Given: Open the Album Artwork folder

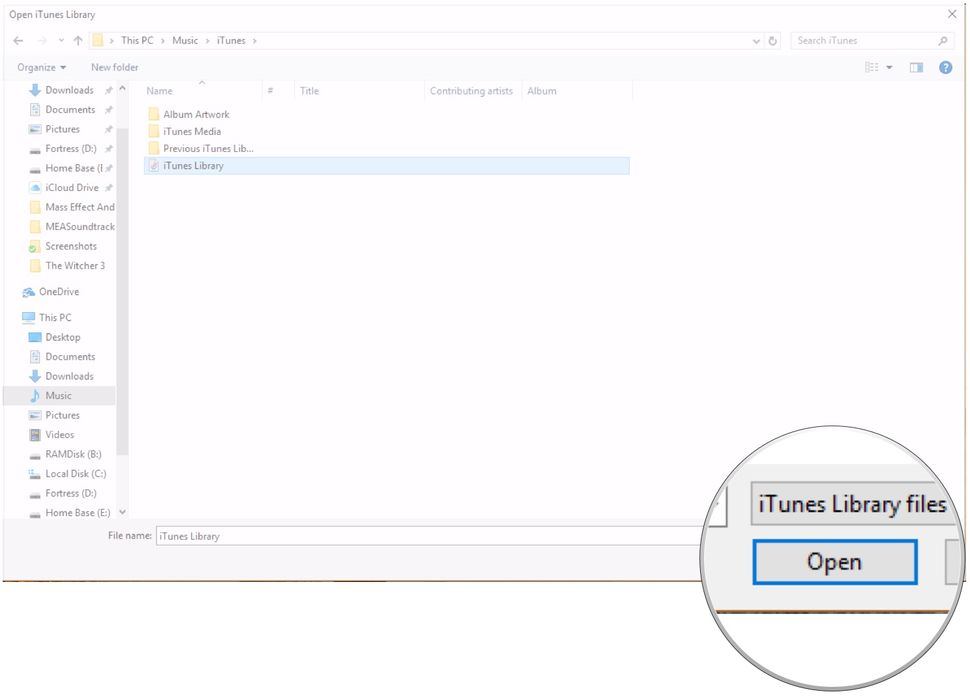Looking at the screenshot, I should (197, 114).
